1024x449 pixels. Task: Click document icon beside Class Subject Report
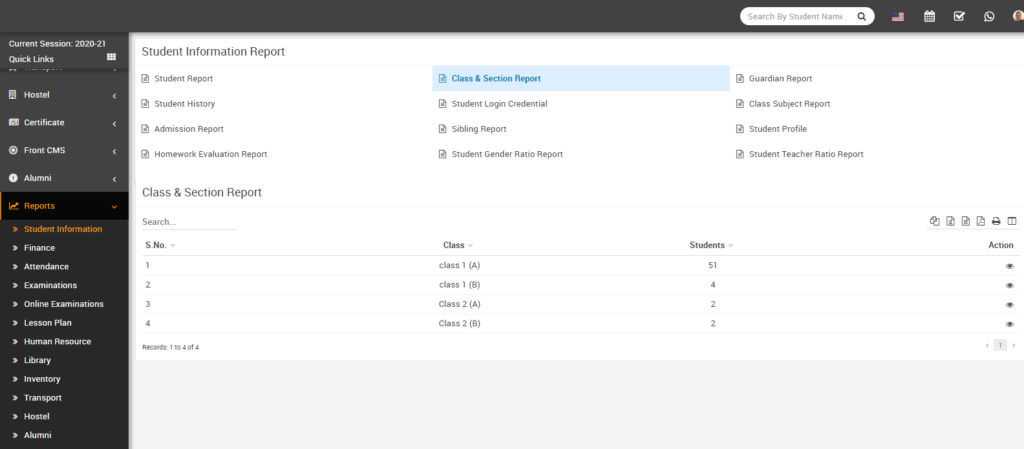[x=740, y=104]
